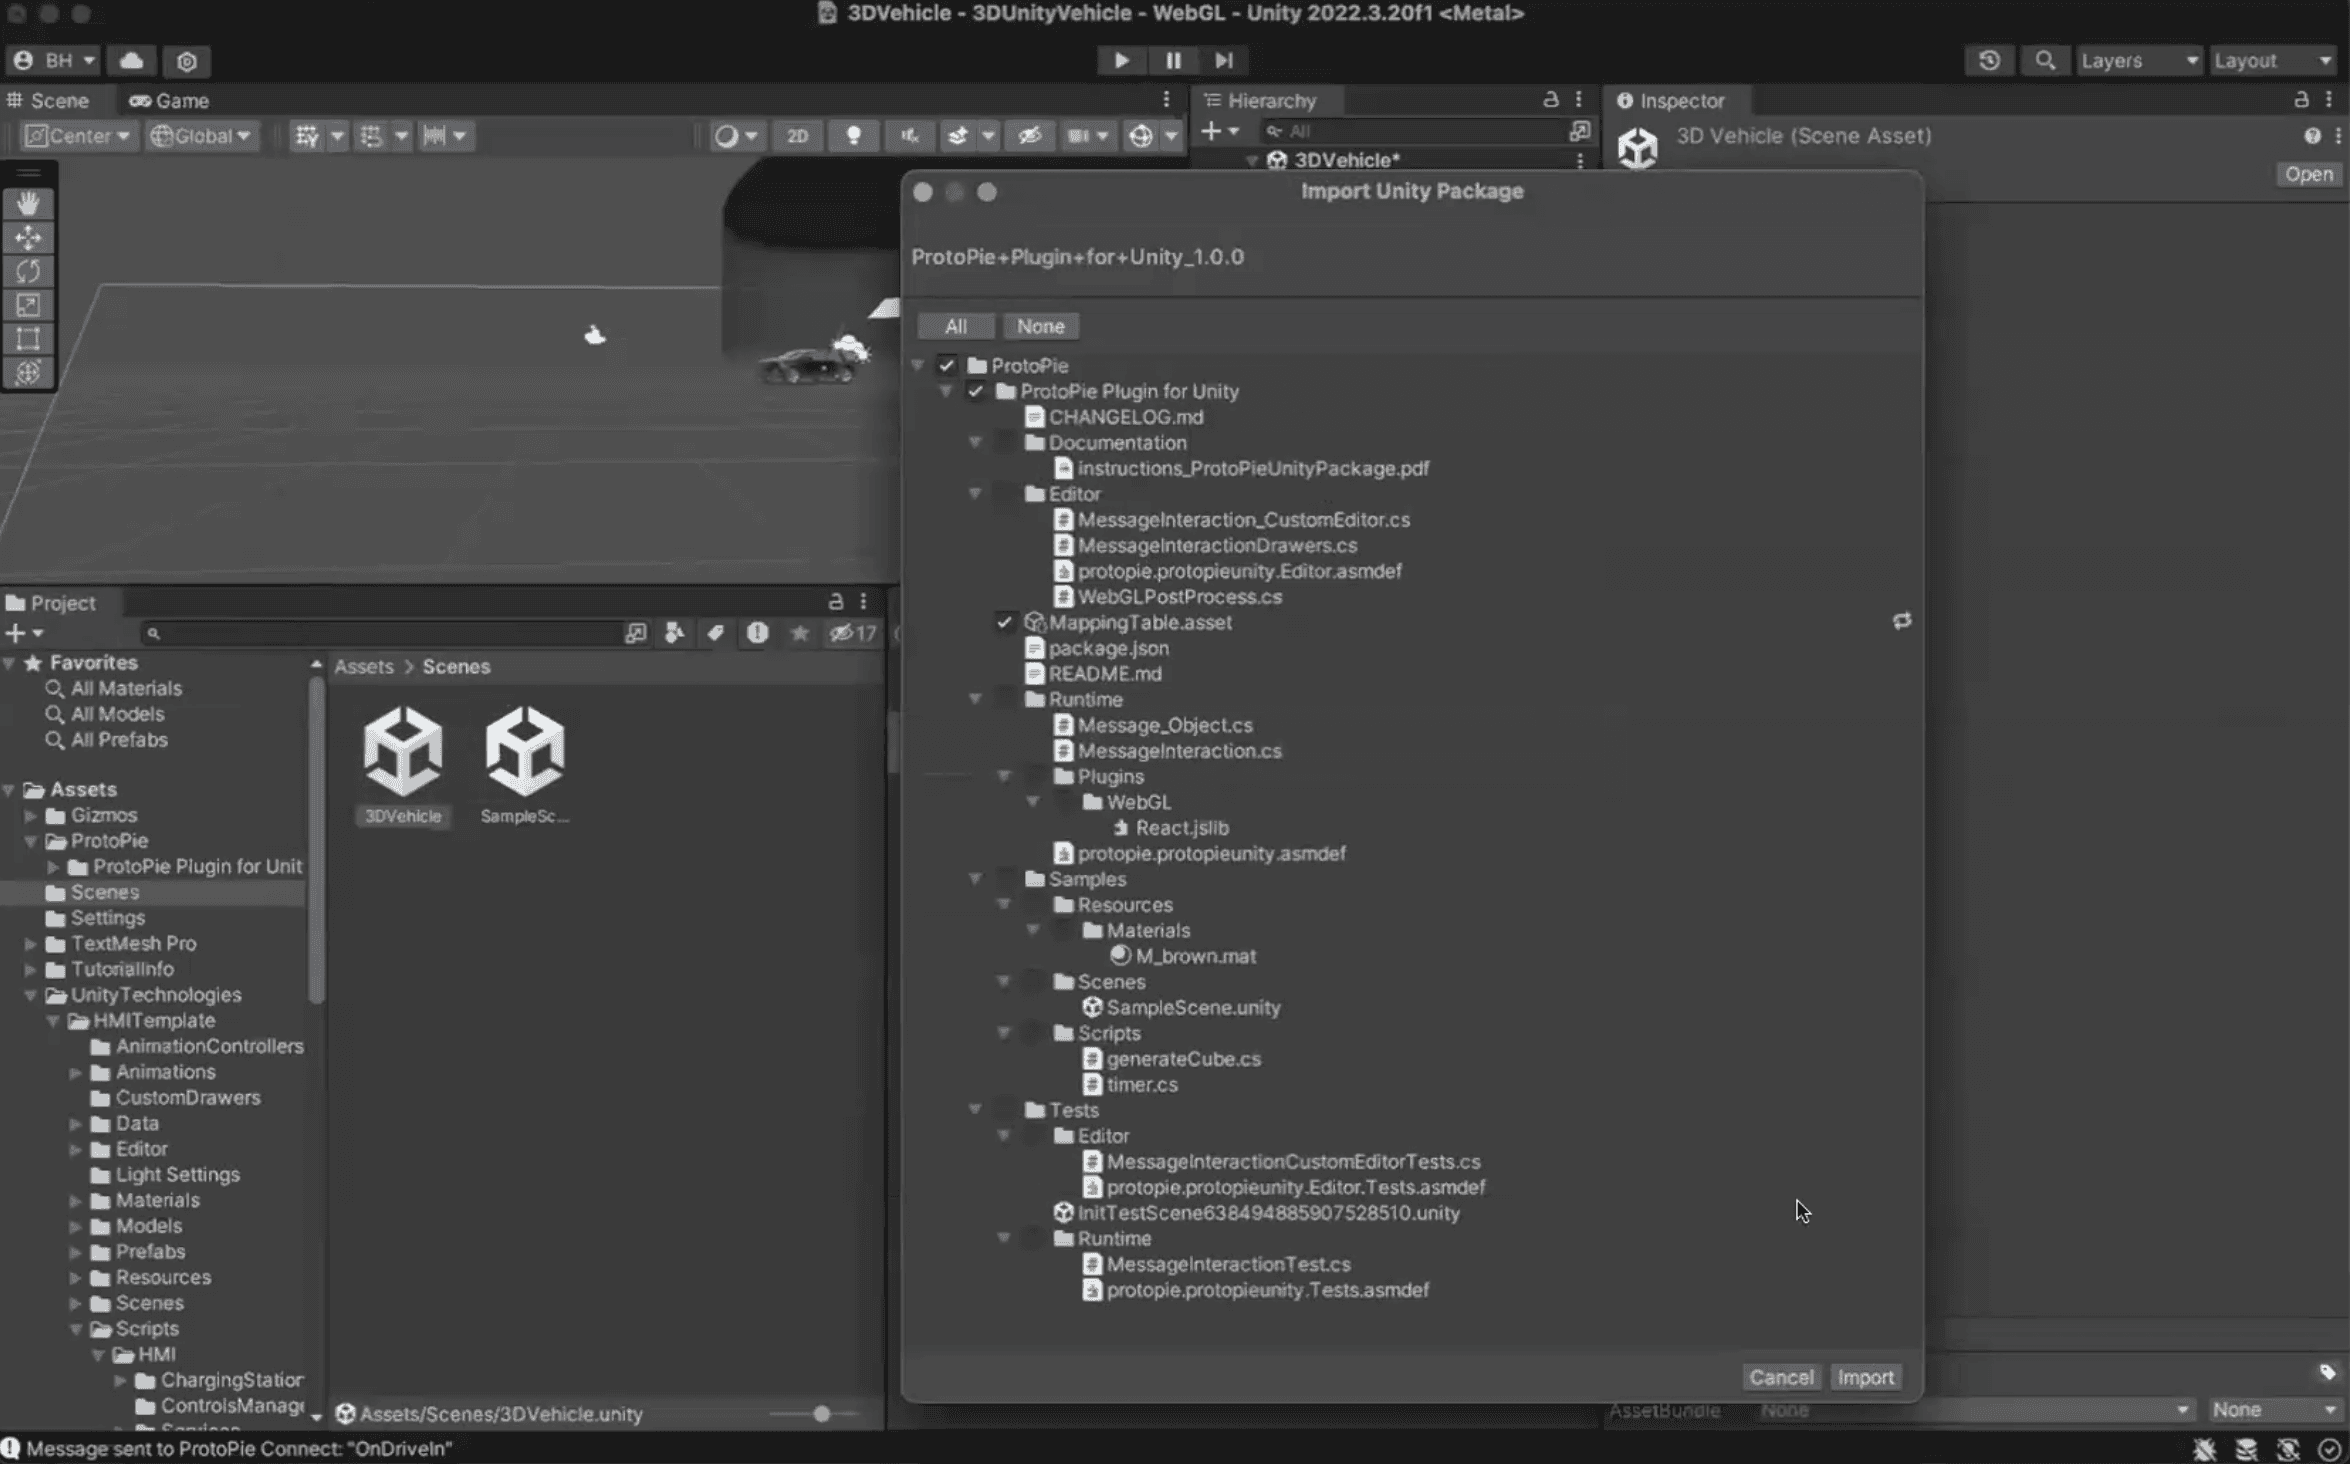
Task: Open the Layout dropdown
Action: pyautogui.click(x=2270, y=61)
